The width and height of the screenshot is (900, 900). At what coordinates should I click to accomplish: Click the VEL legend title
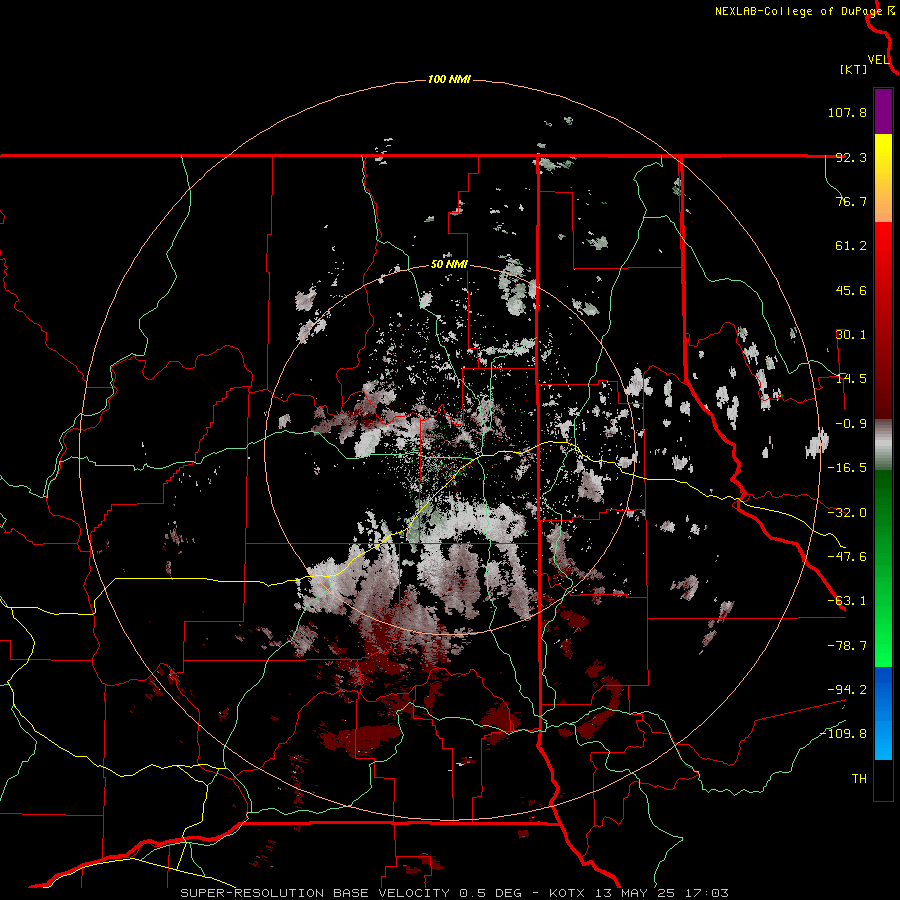click(x=878, y=60)
